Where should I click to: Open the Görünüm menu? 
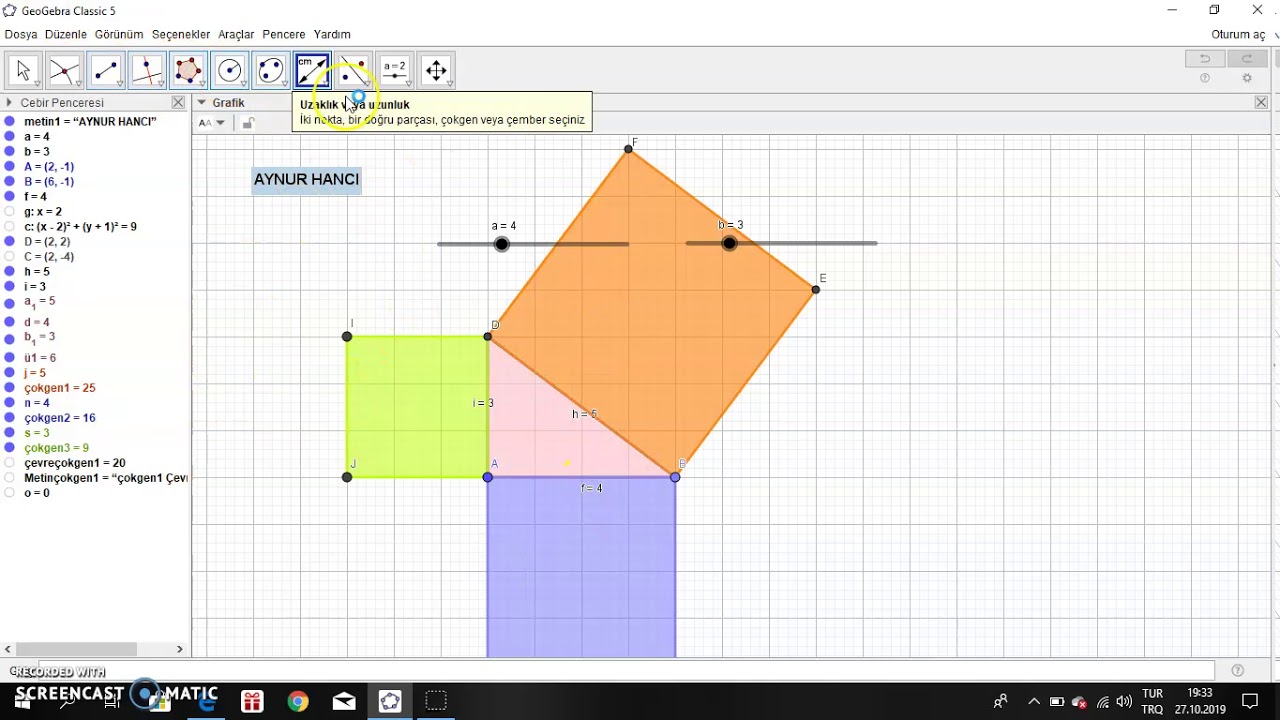tap(119, 35)
